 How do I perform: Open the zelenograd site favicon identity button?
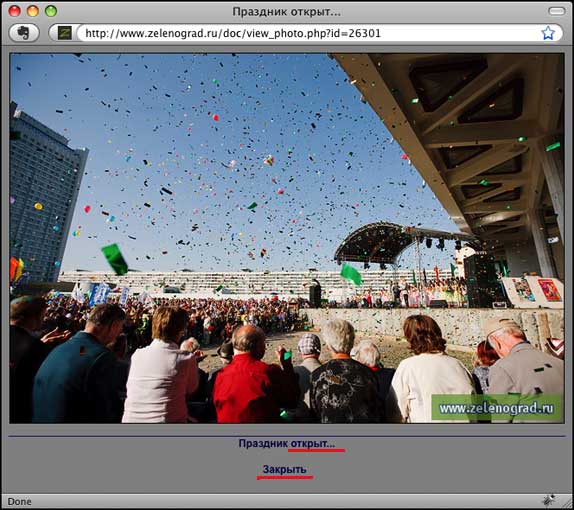[x=65, y=33]
